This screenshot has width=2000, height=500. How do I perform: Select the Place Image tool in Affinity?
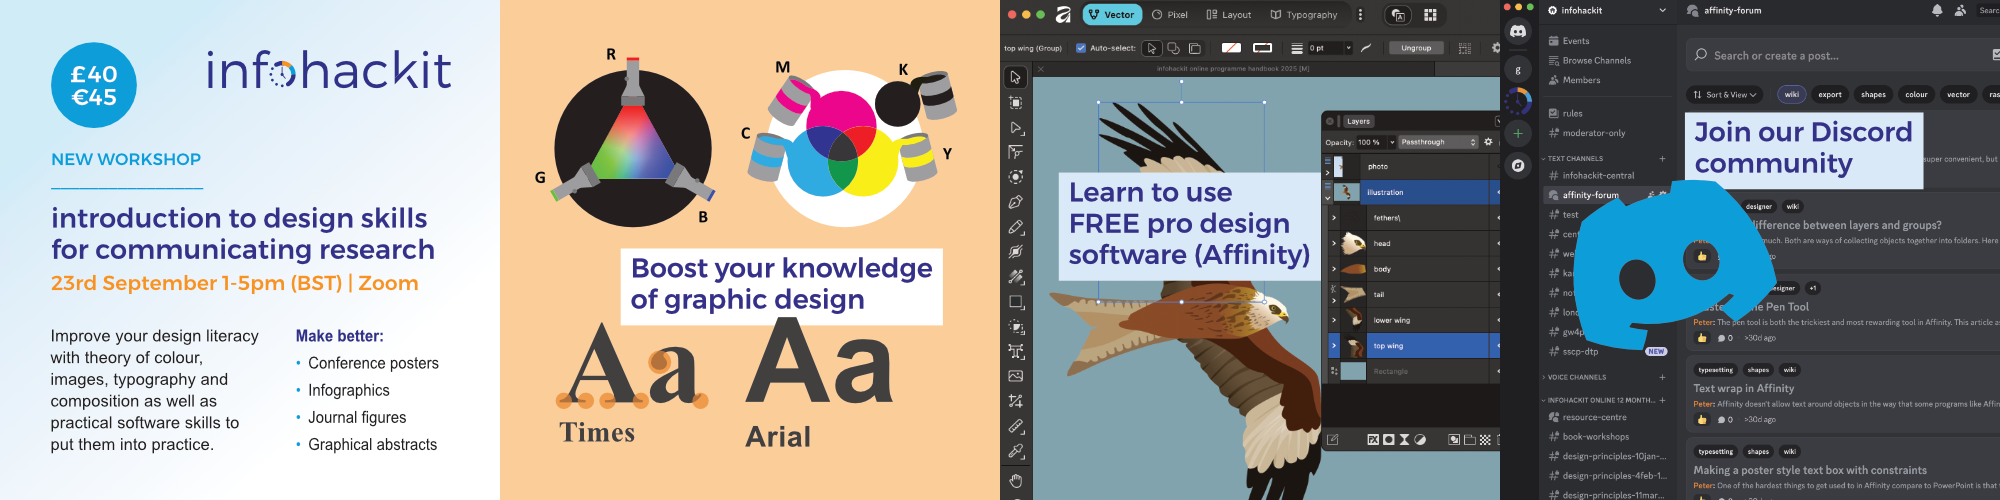click(1015, 377)
